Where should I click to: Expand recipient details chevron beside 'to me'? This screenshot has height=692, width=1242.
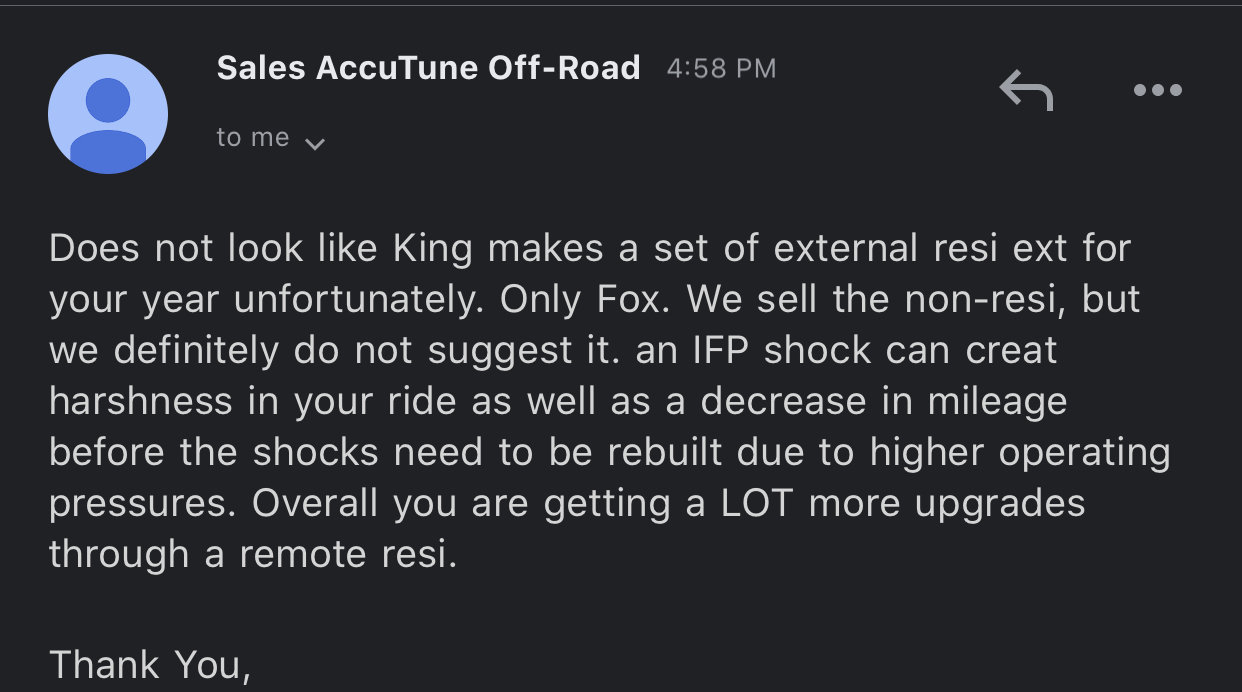(314, 144)
